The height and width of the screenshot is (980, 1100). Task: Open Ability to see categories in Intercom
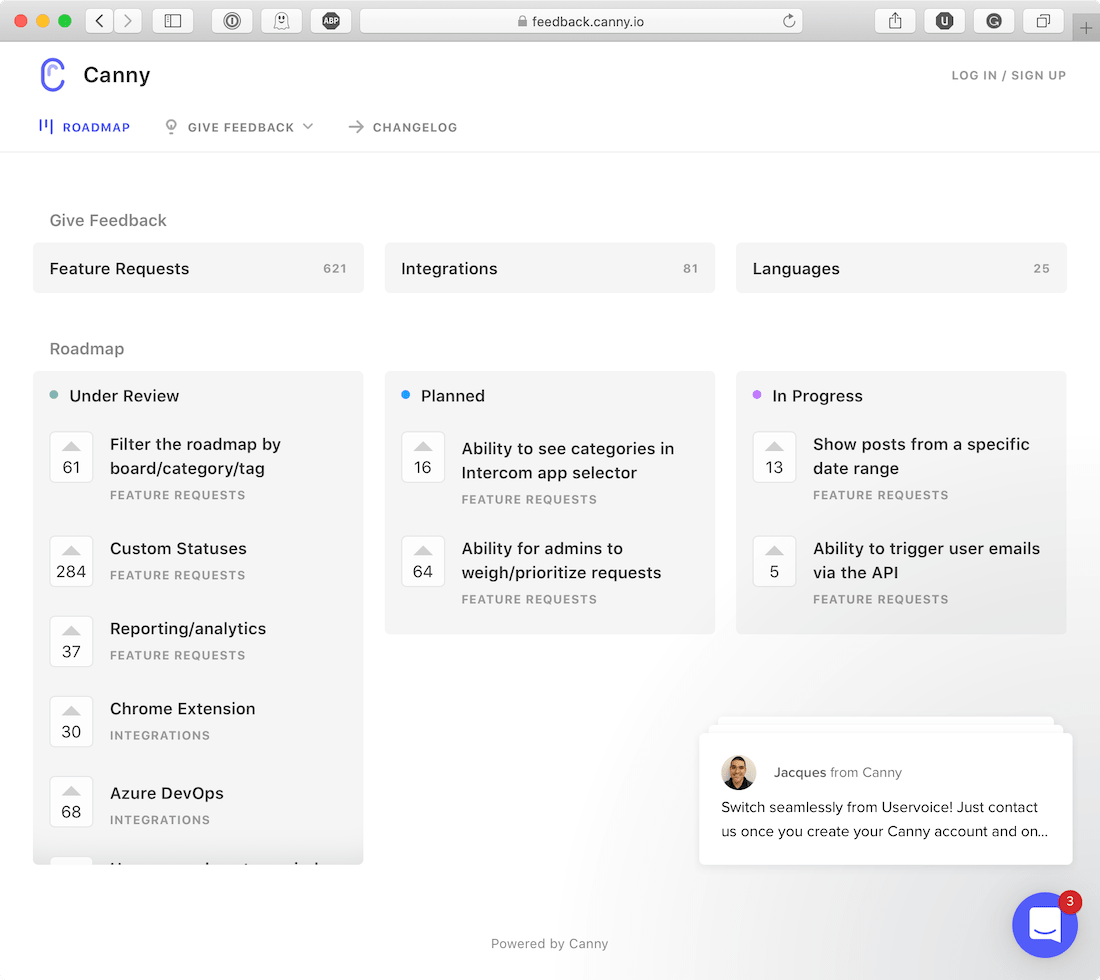tap(568, 460)
